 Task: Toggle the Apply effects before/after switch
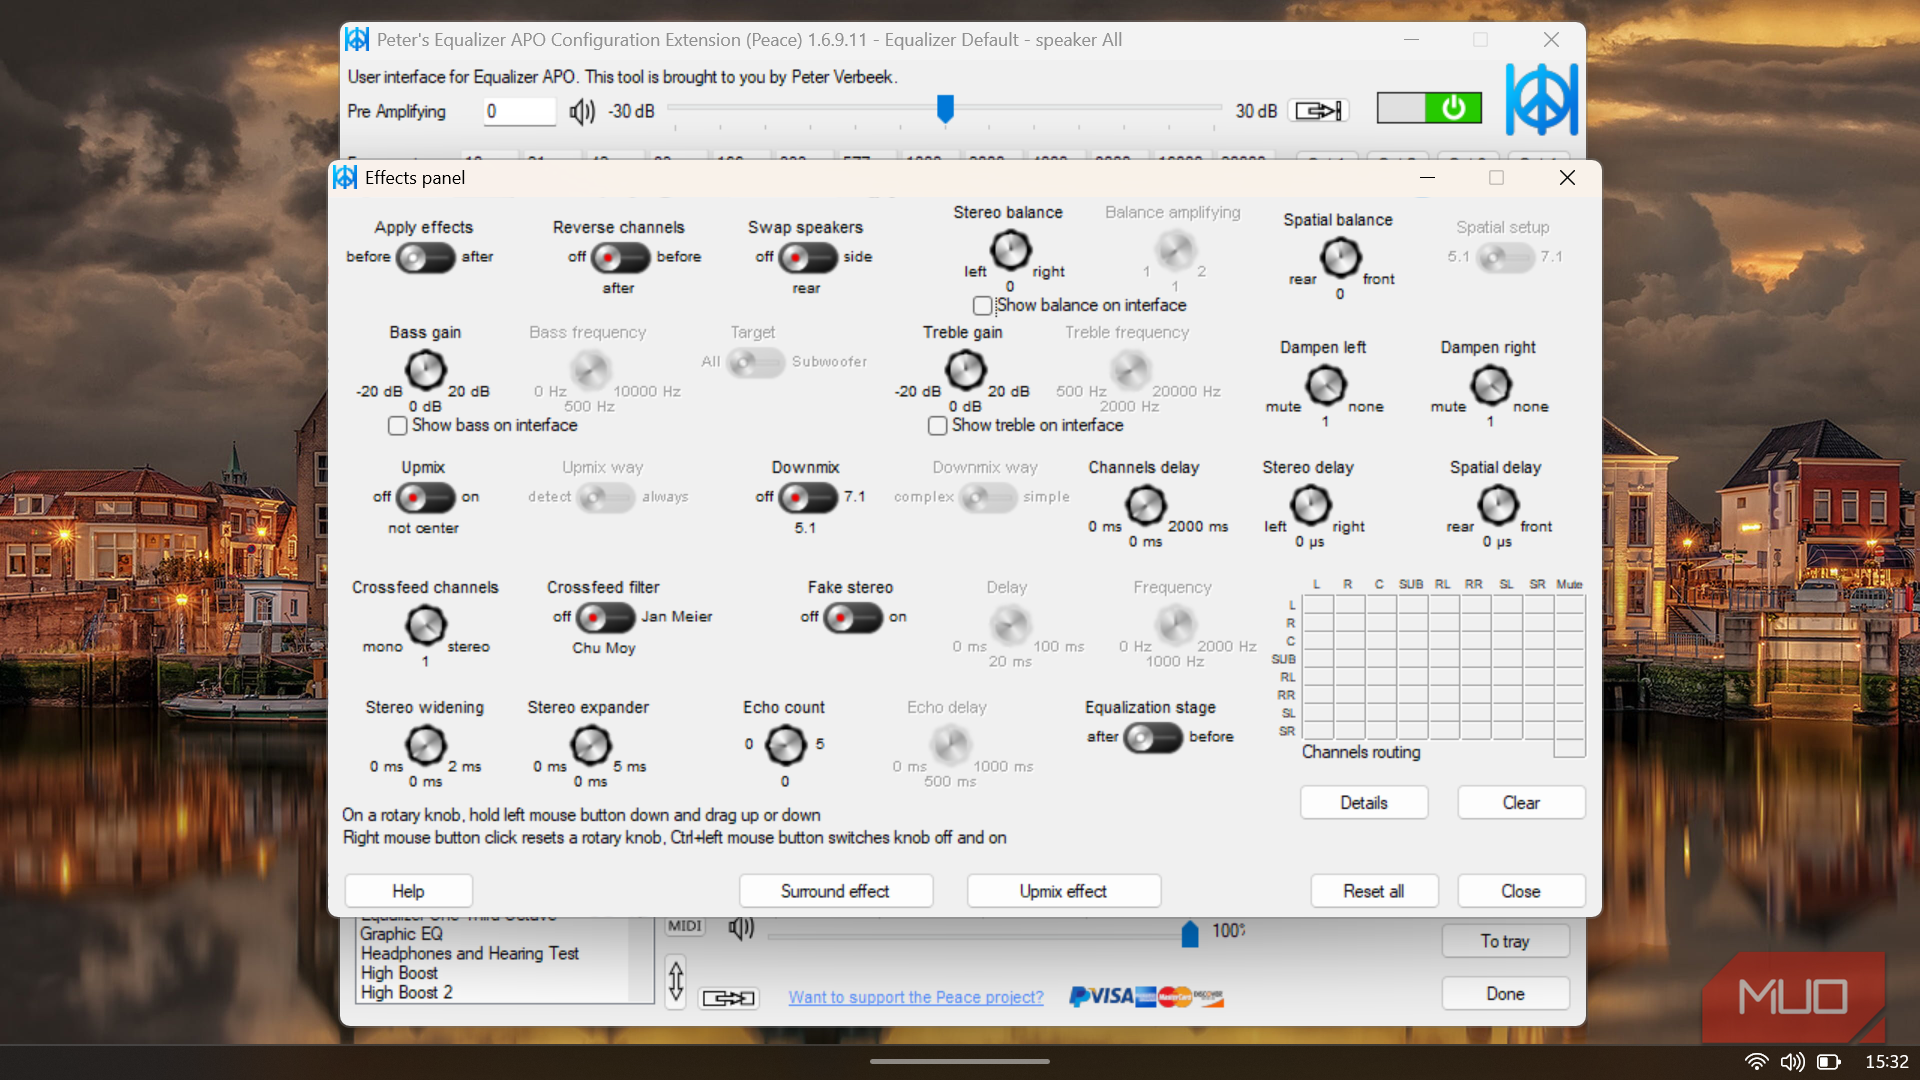pos(425,257)
